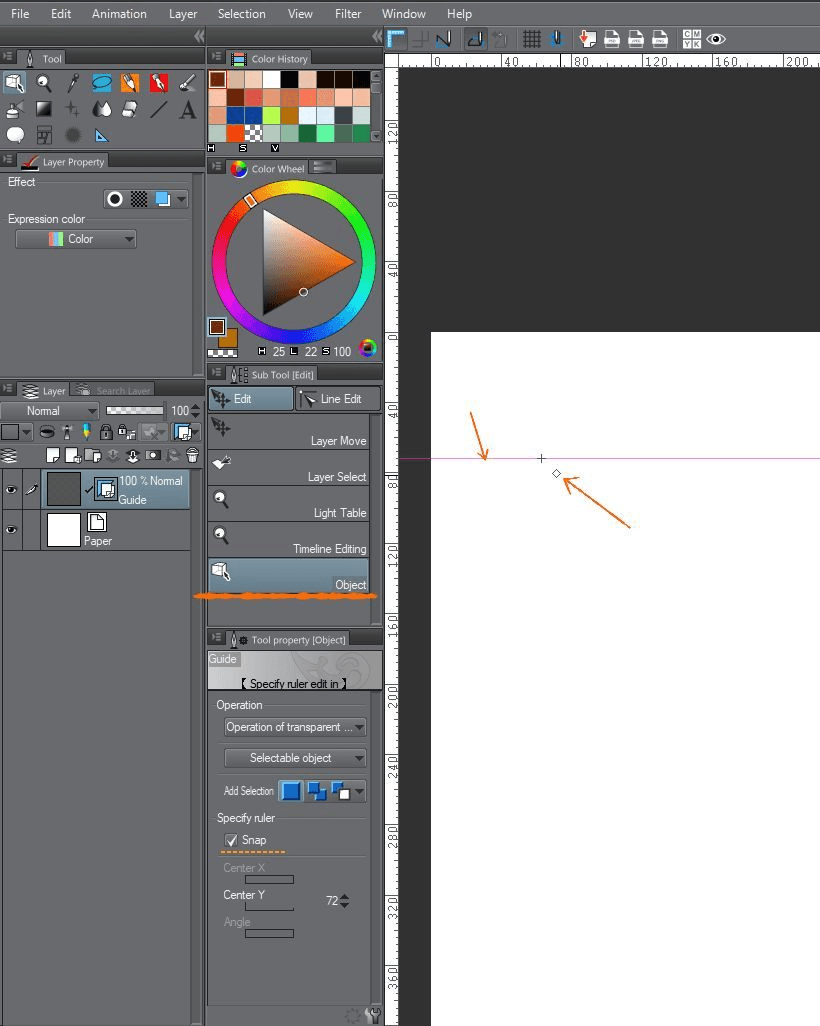
Task: Click the Zoom magnifier tool
Action: click(x=44, y=83)
